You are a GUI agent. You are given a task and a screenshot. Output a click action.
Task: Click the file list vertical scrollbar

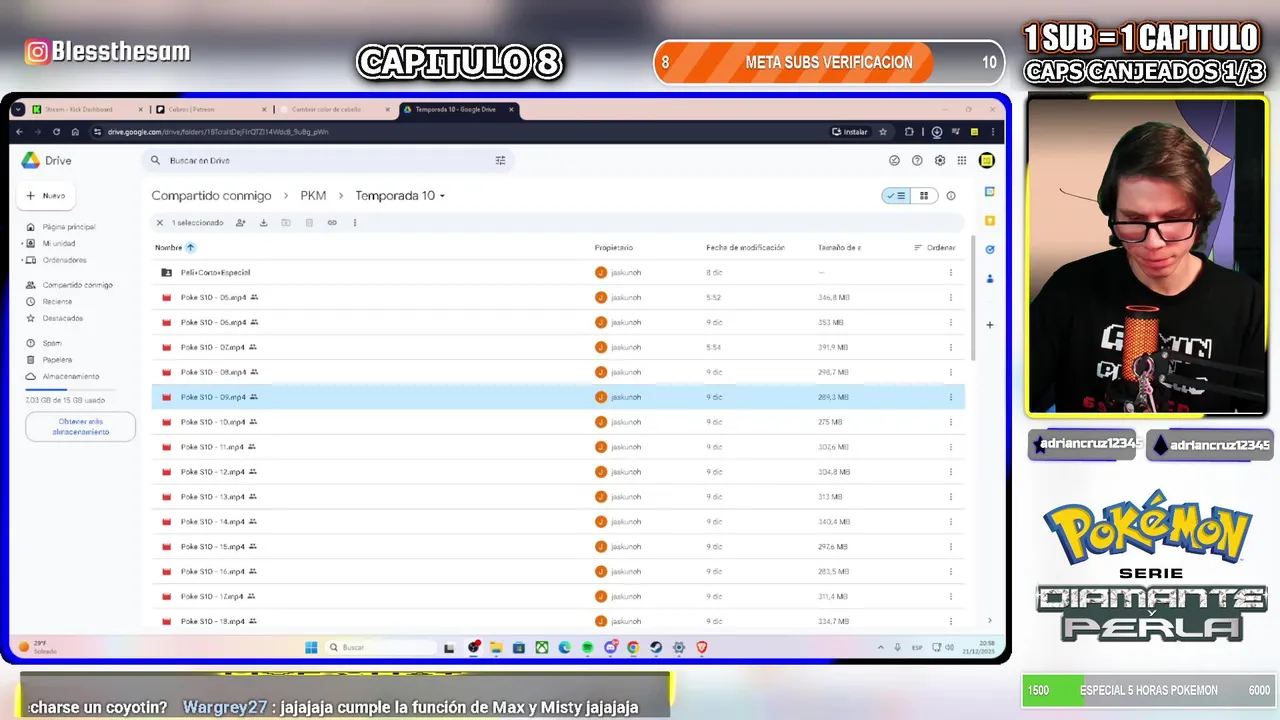click(971, 300)
